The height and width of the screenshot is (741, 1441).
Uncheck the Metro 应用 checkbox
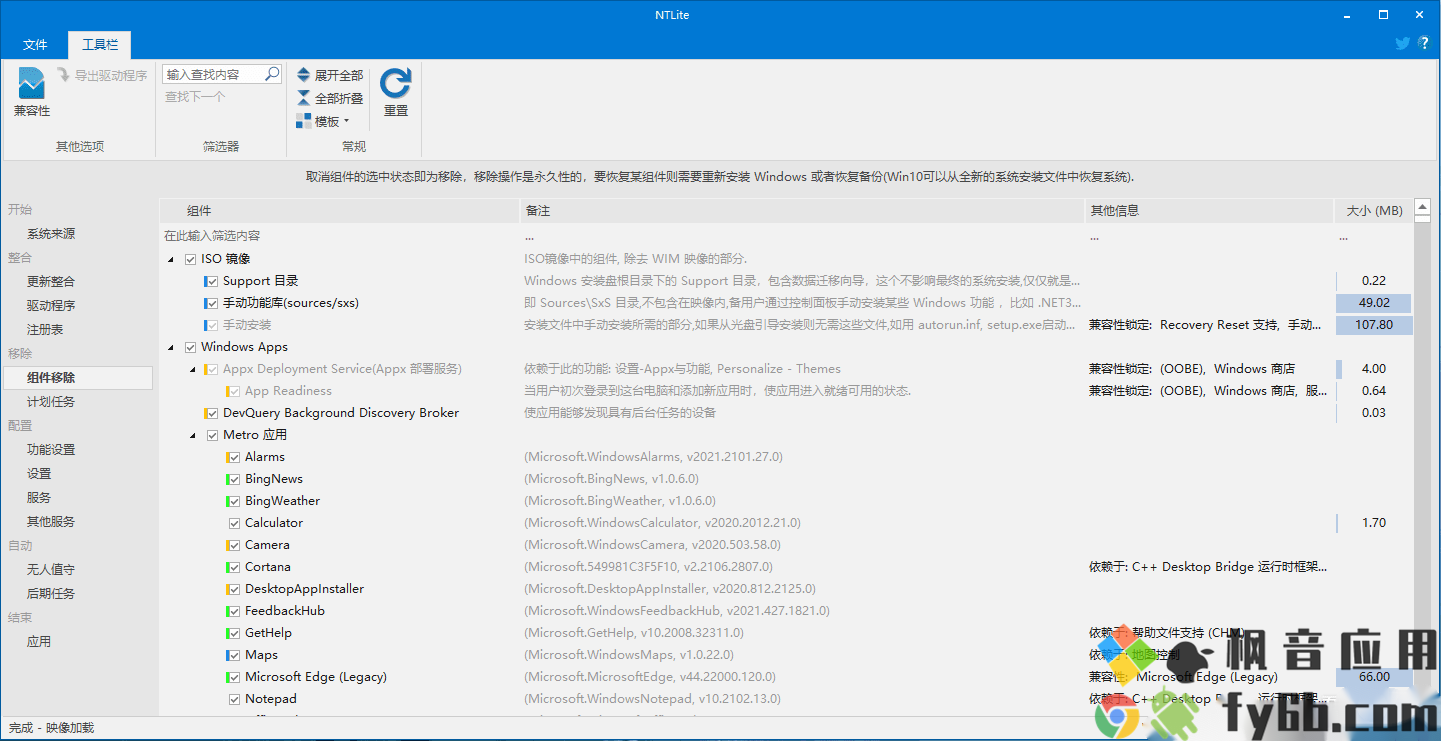coord(212,435)
